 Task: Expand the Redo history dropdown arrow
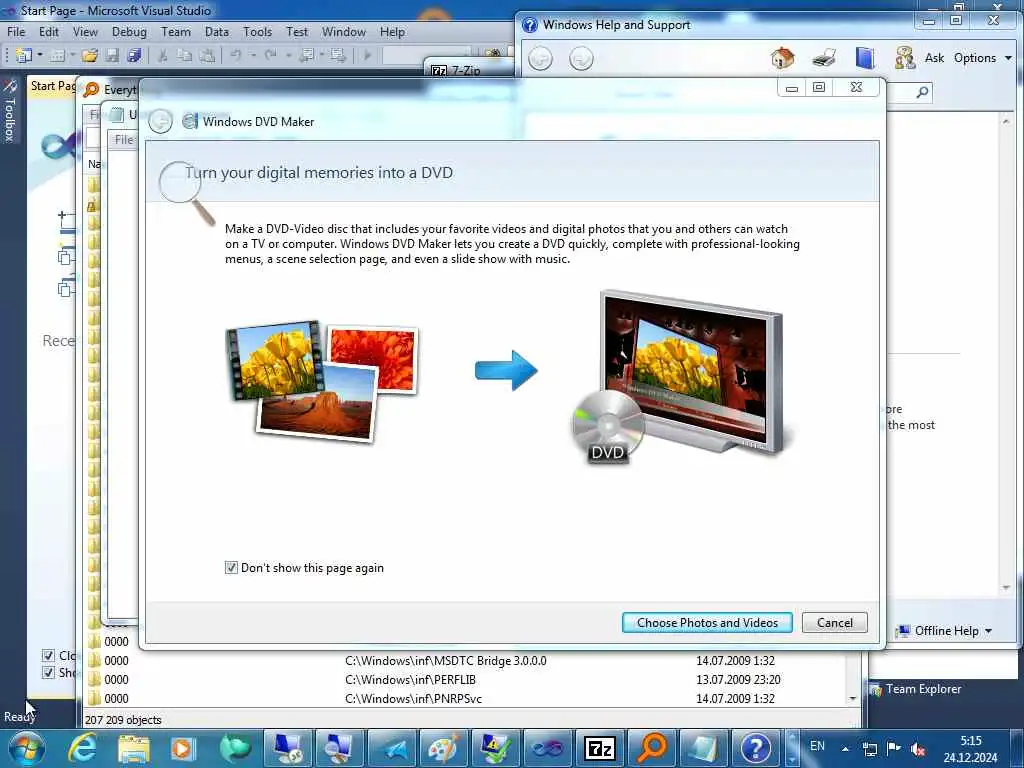[x=288, y=56]
